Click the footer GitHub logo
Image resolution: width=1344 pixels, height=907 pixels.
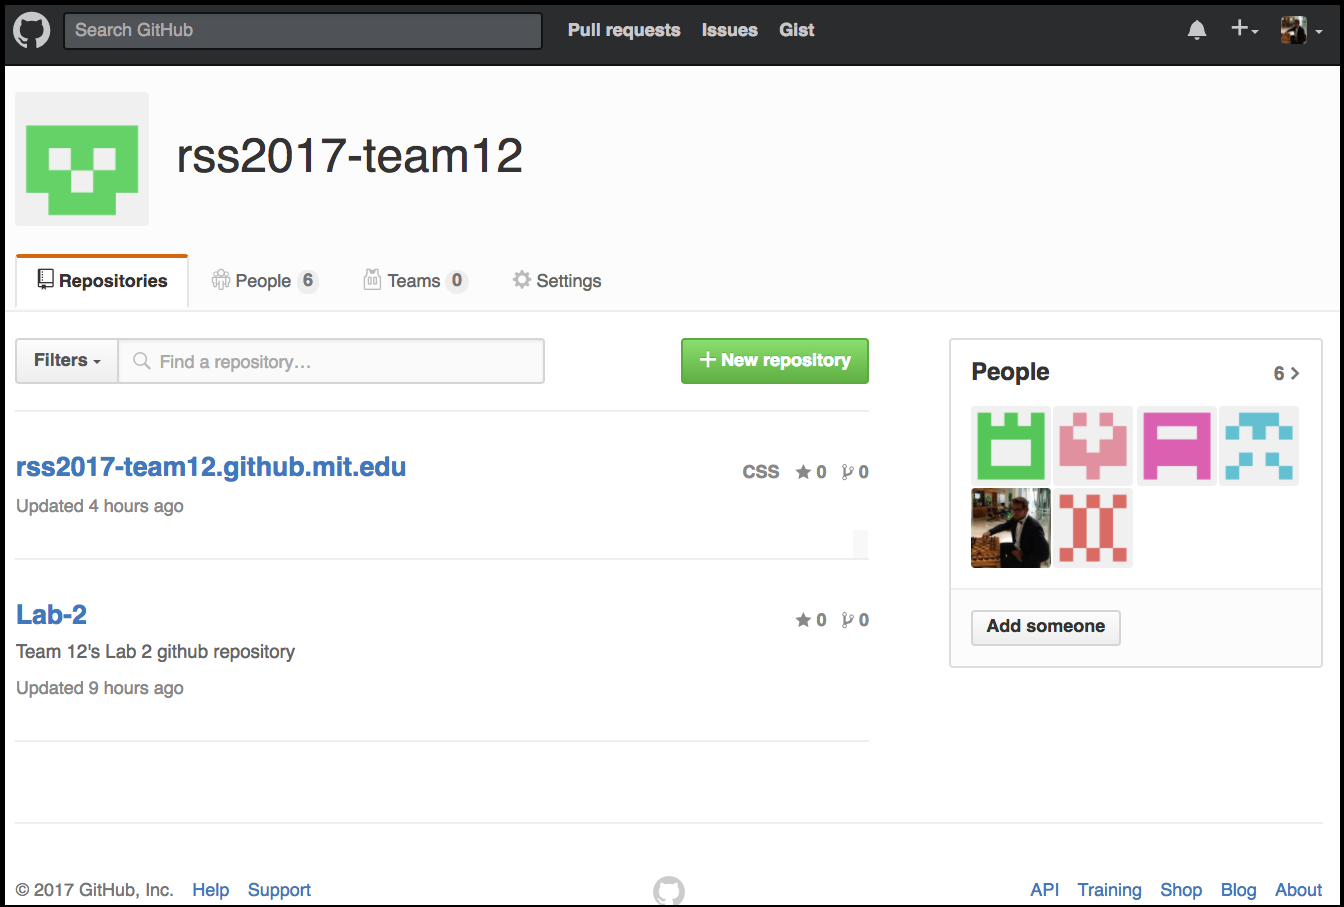[669, 891]
